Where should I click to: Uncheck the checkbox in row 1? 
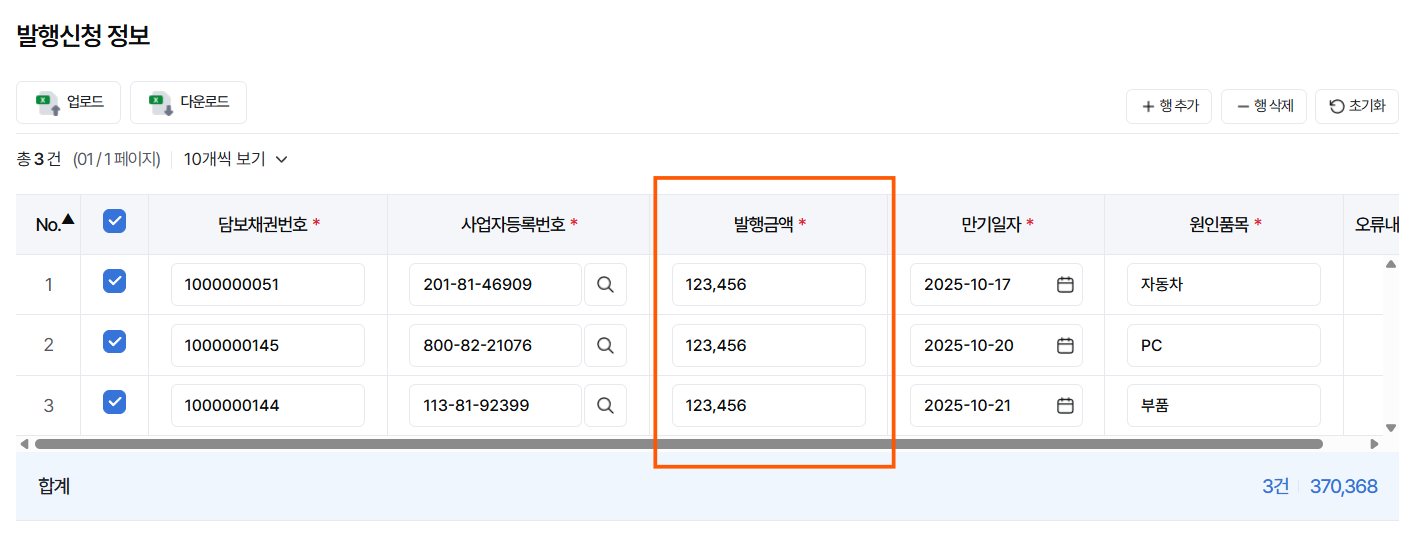pos(115,281)
